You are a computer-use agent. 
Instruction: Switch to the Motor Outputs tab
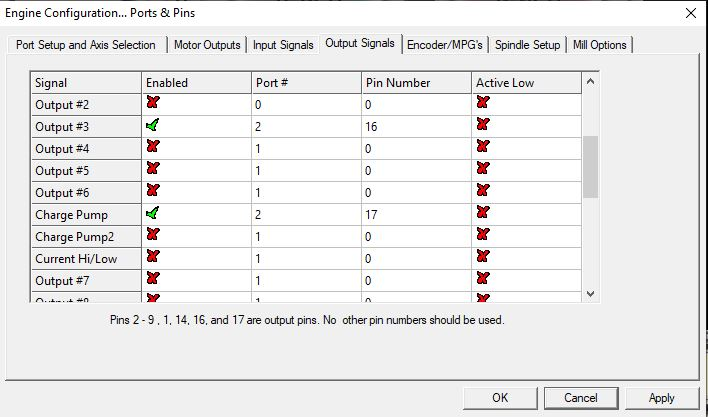pyautogui.click(x=207, y=45)
